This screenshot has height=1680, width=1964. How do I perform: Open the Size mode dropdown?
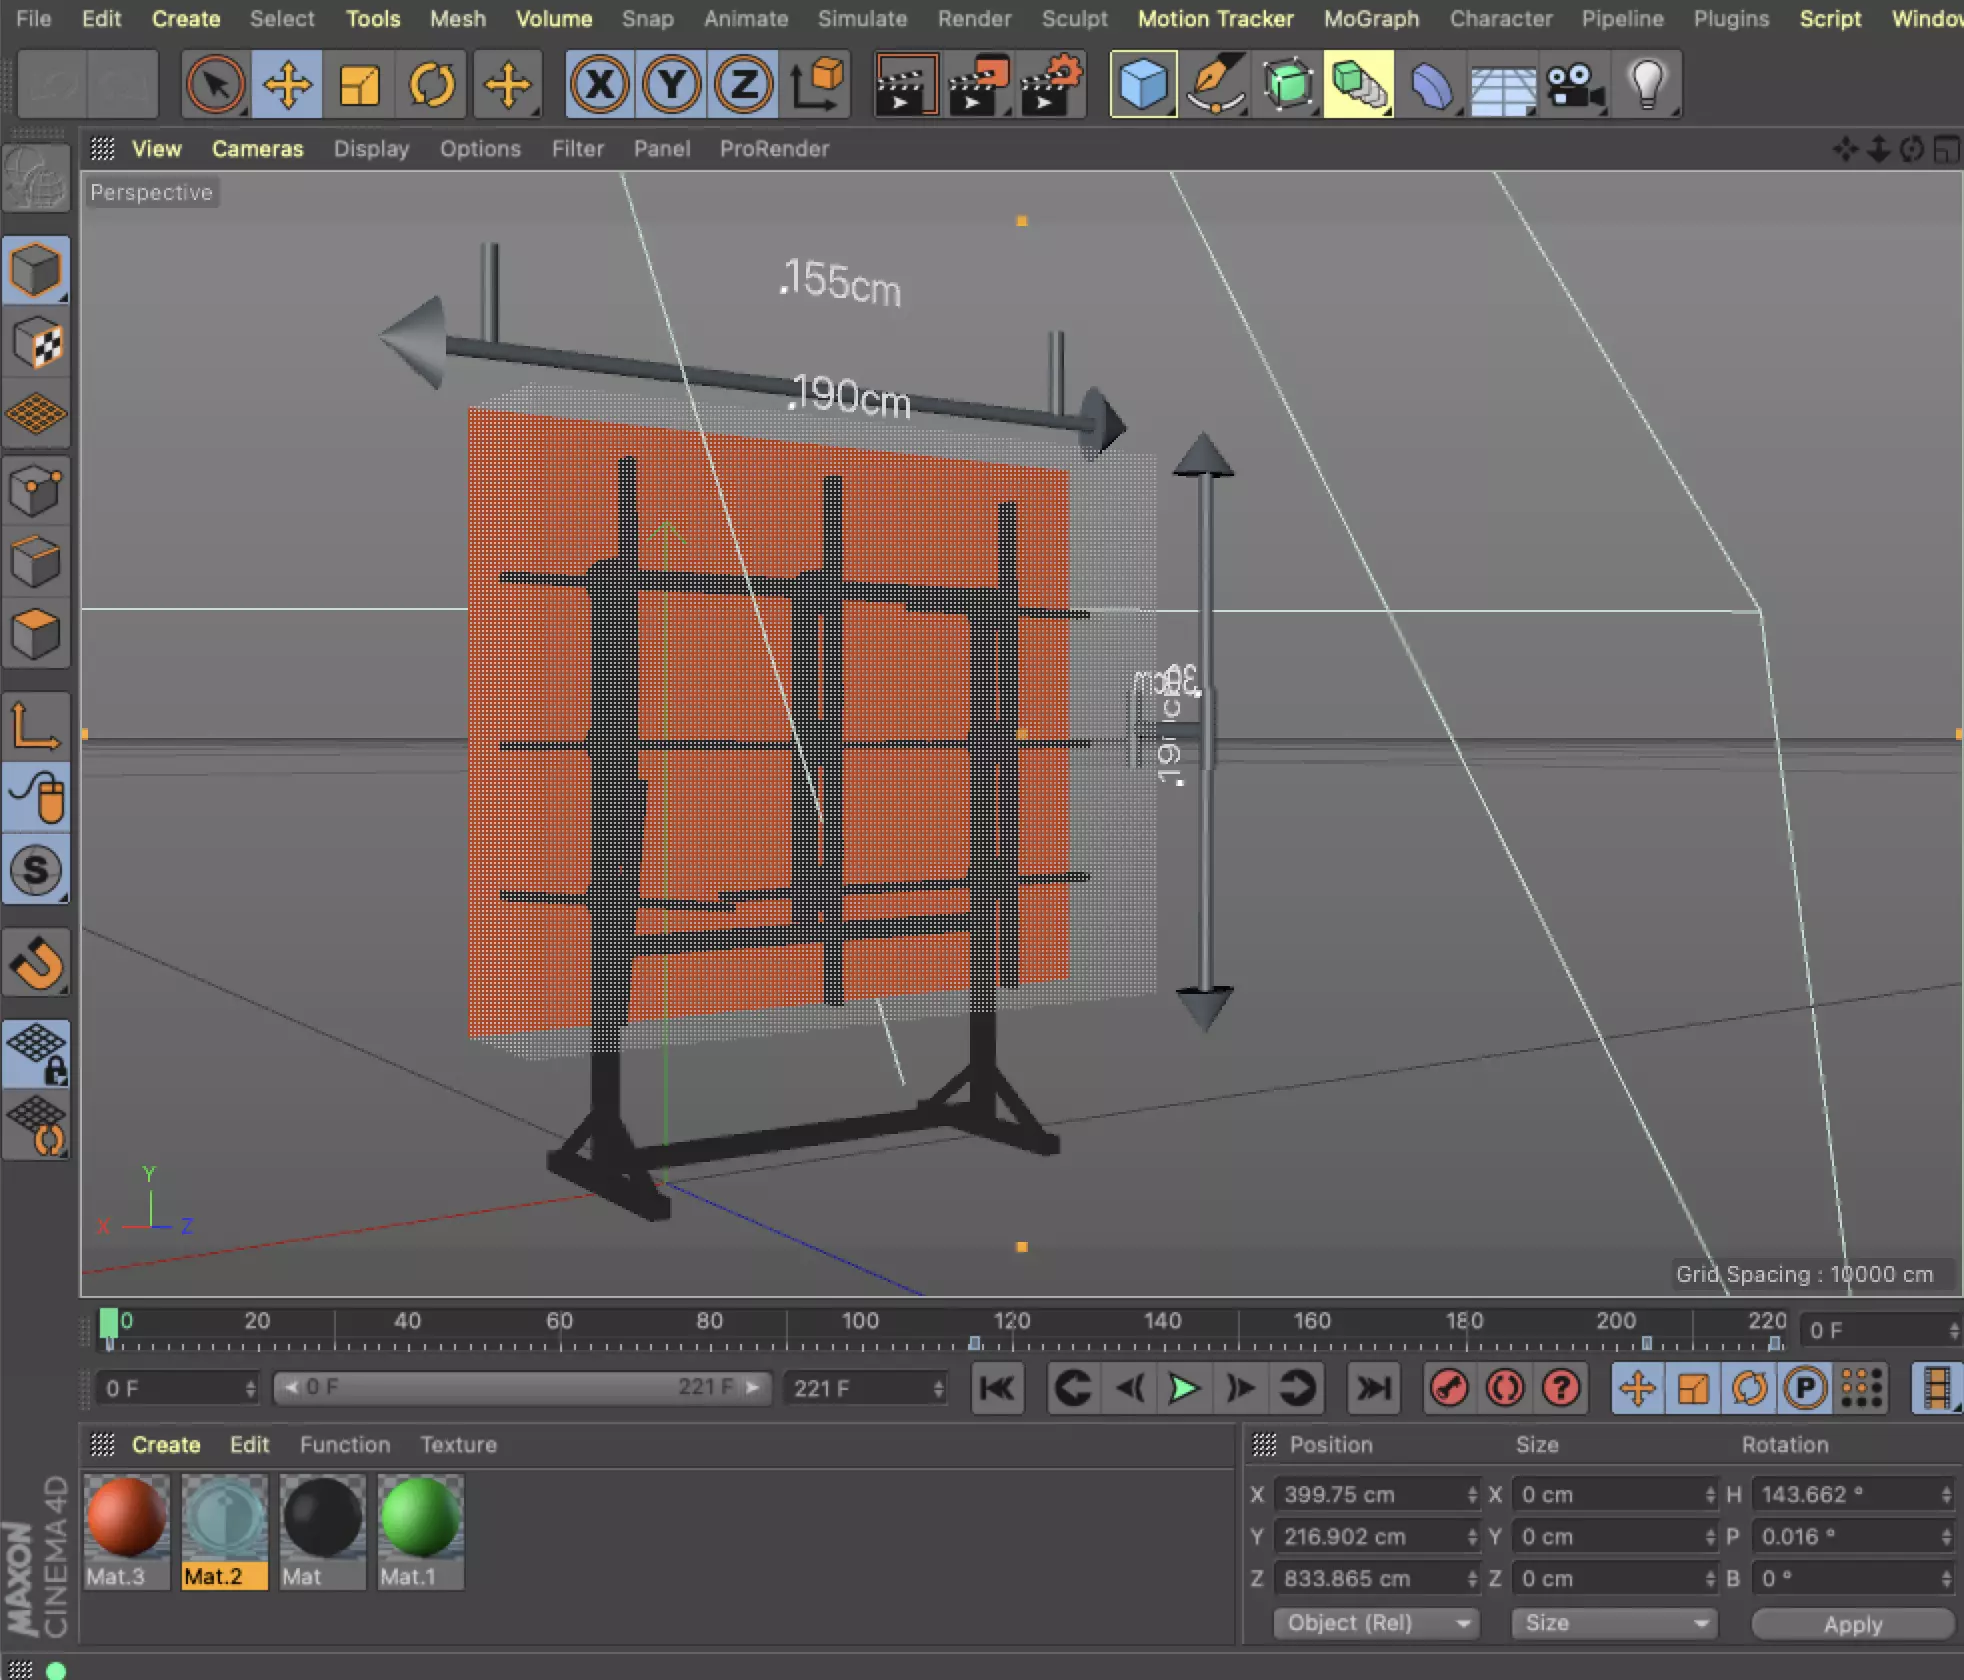coord(1614,1623)
